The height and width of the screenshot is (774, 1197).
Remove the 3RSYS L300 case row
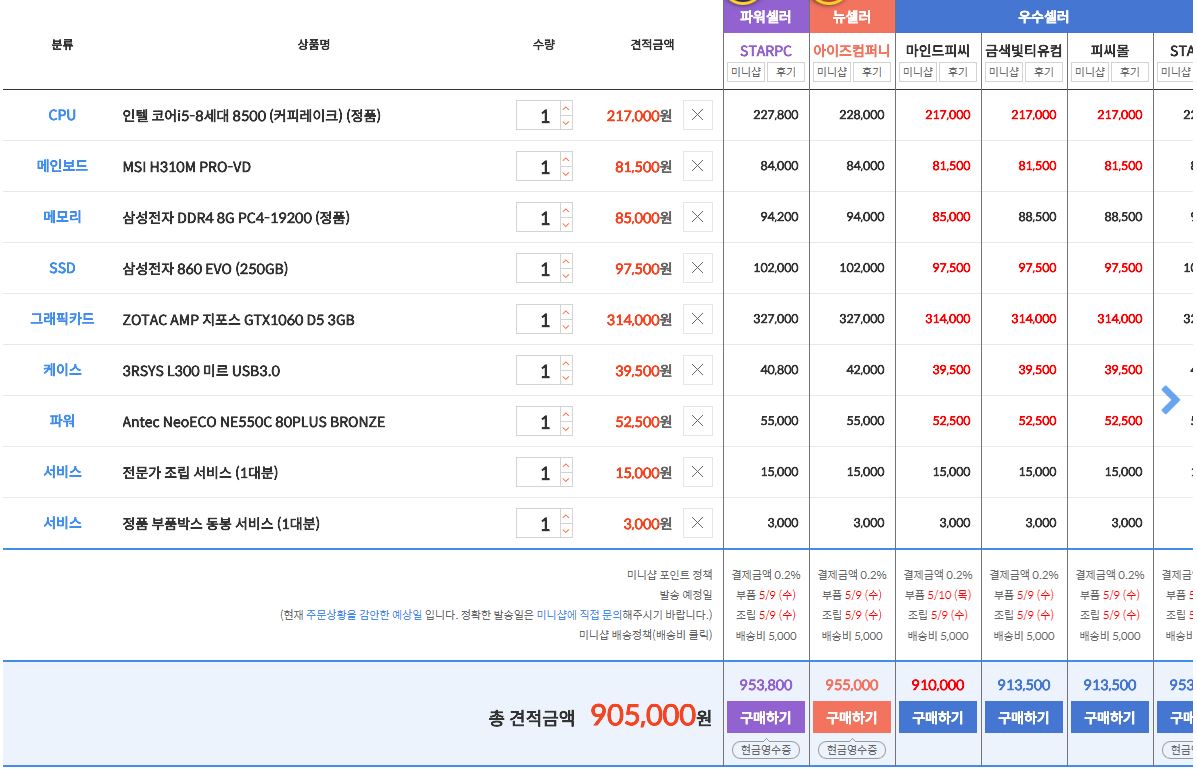(697, 370)
